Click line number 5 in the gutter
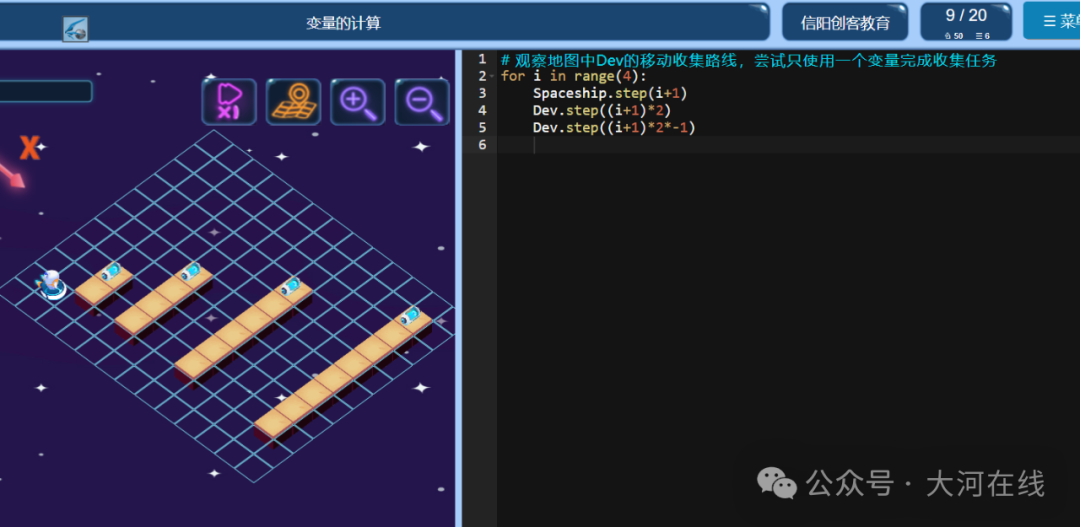This screenshot has width=1080, height=527. click(481, 127)
